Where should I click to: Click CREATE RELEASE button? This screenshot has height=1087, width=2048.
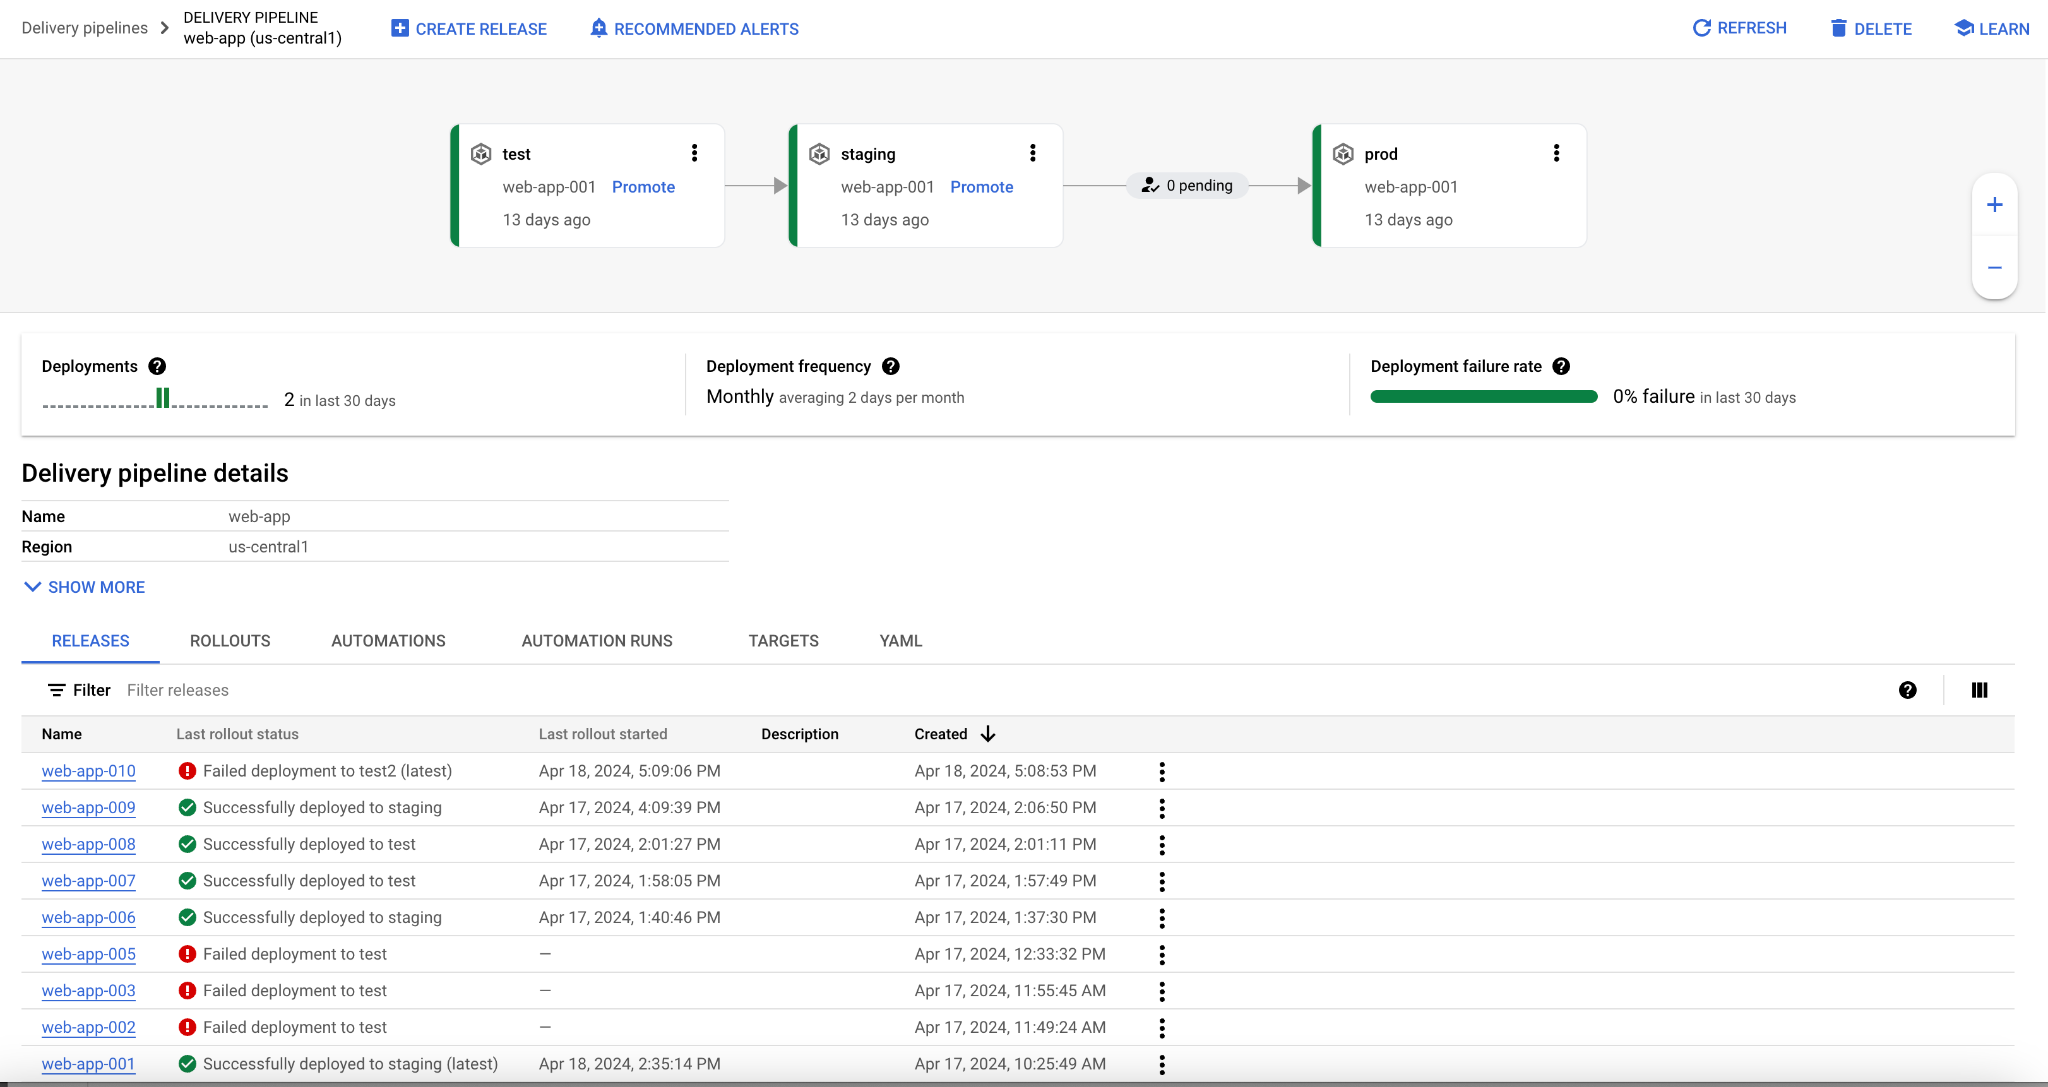coord(469,29)
